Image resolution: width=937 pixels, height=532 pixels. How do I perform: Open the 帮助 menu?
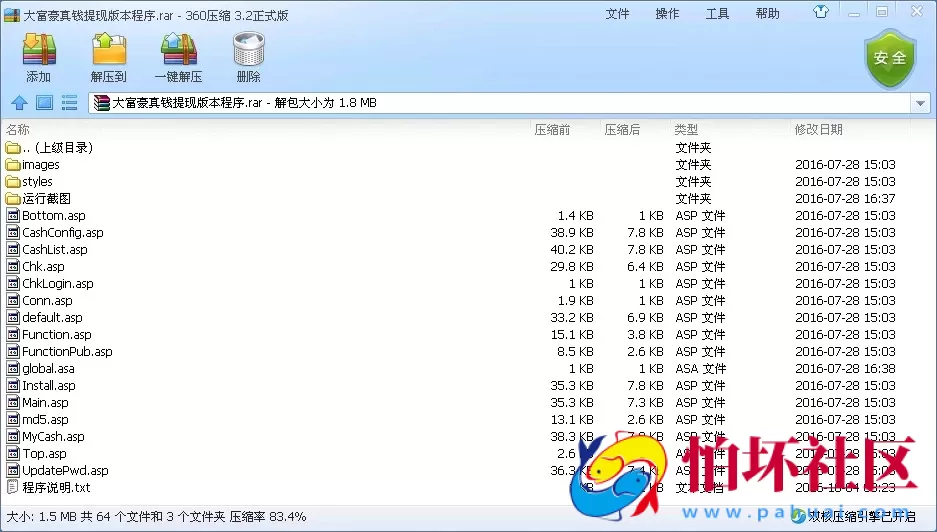pyautogui.click(x=768, y=13)
